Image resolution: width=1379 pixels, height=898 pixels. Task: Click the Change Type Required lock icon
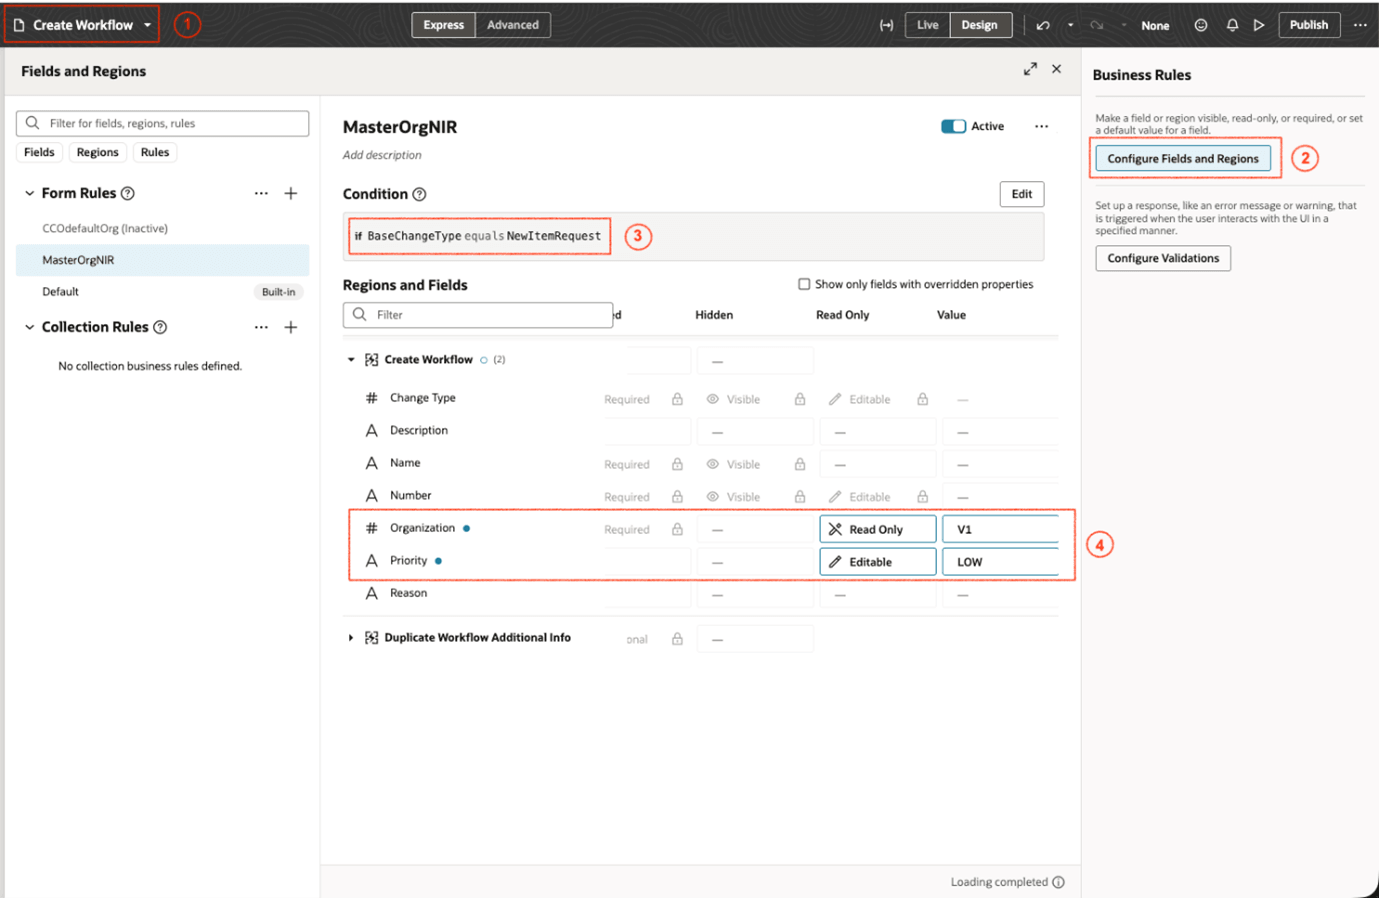pyautogui.click(x=677, y=399)
